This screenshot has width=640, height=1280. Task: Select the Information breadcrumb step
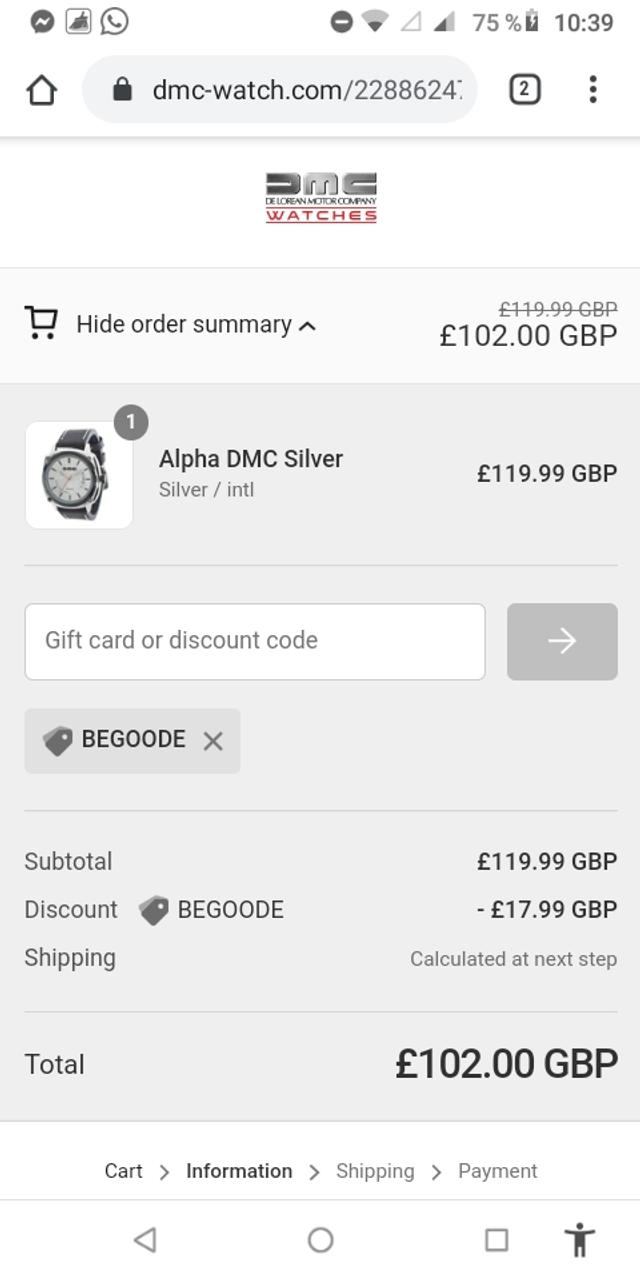click(x=239, y=1171)
